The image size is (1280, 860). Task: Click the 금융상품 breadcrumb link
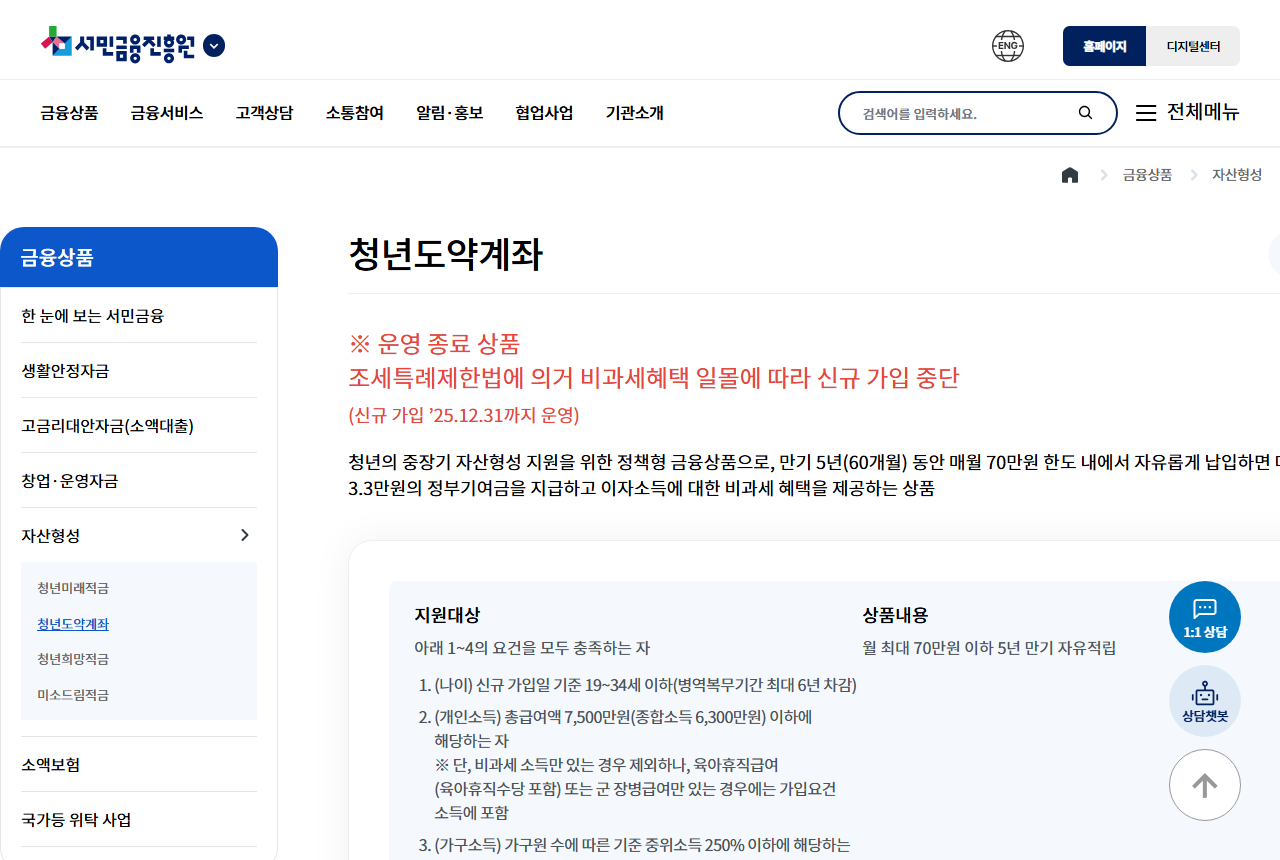coord(1147,175)
